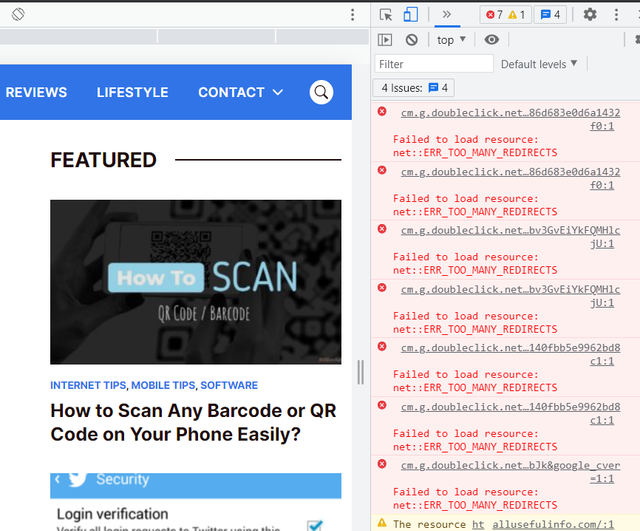Screen dimensions: 640x531
Task: Clear the console
Action: [411, 40]
